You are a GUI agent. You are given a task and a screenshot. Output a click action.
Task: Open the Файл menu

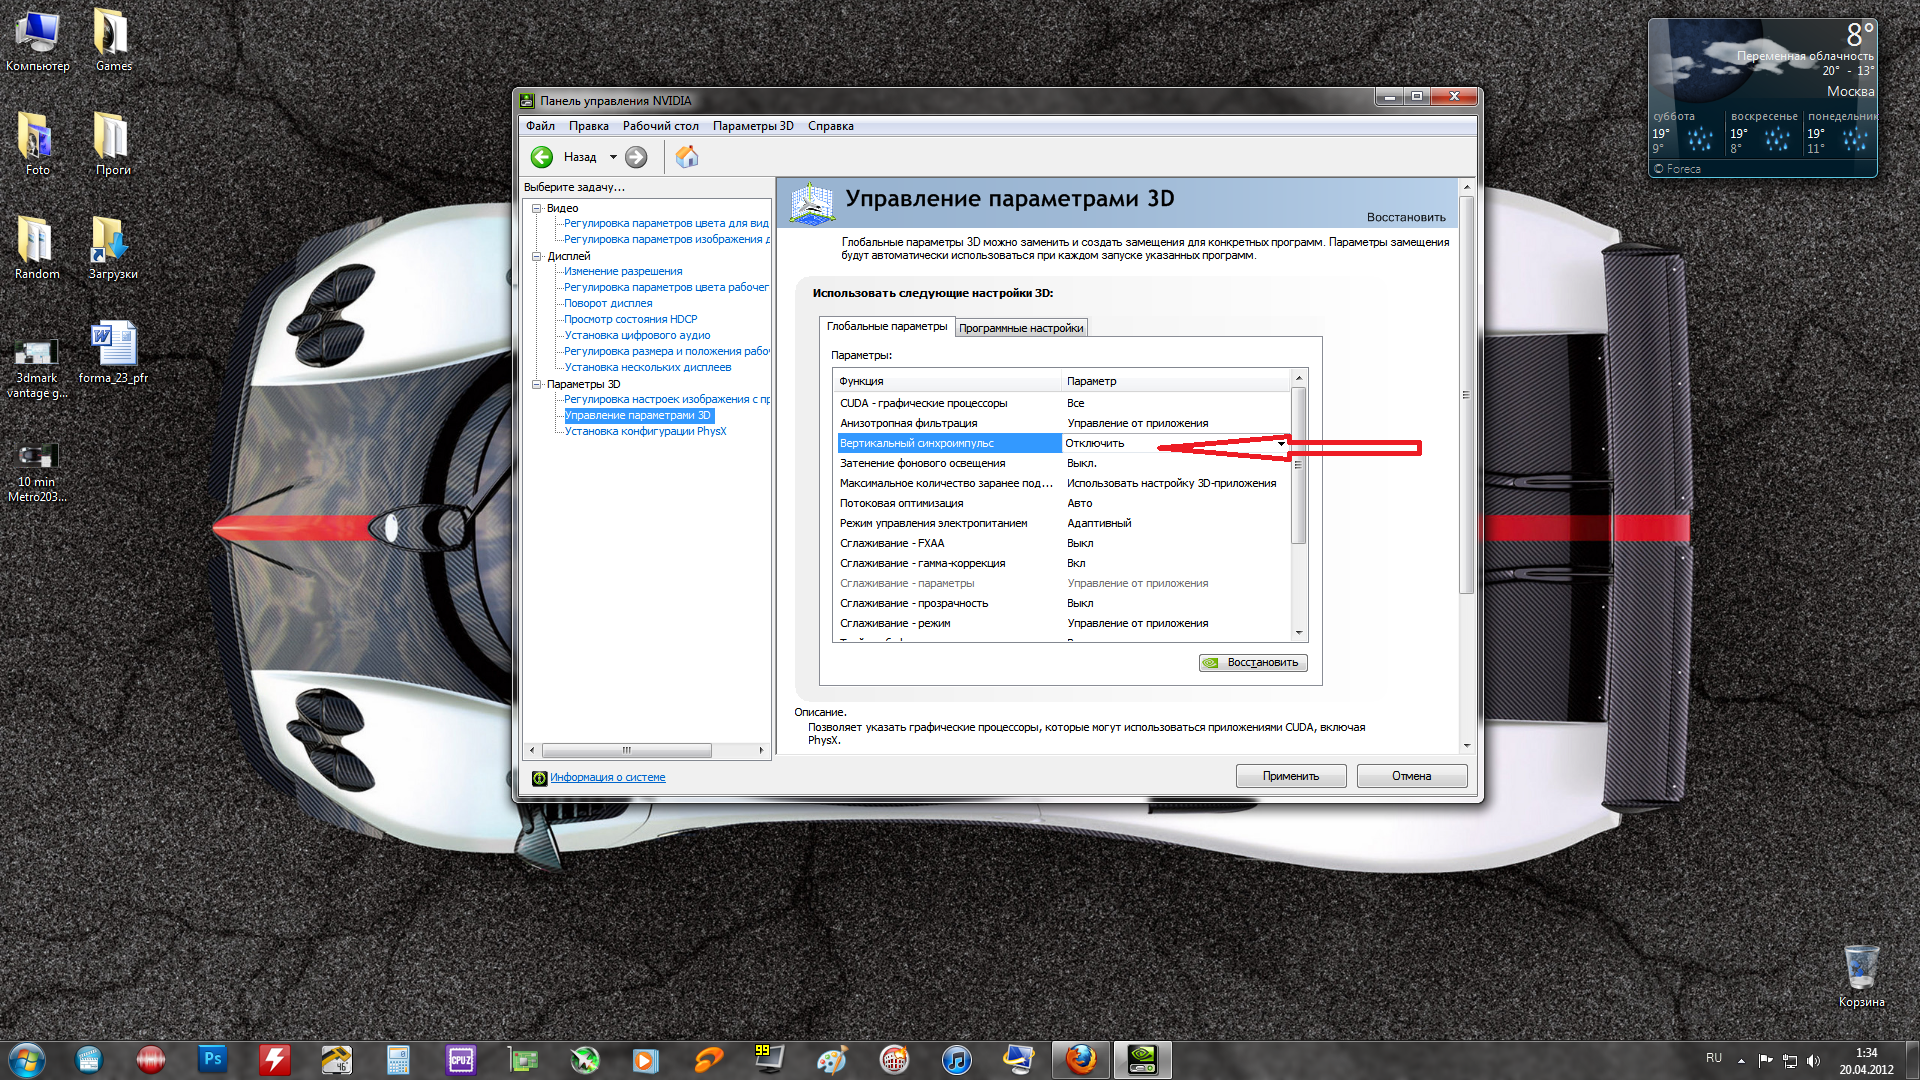click(x=540, y=126)
